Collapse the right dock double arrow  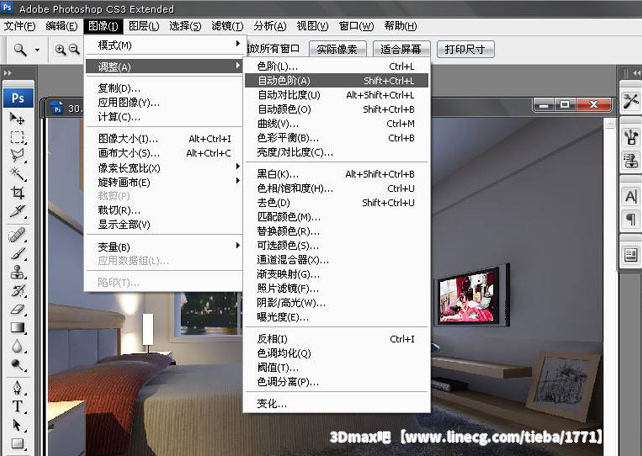point(637,73)
